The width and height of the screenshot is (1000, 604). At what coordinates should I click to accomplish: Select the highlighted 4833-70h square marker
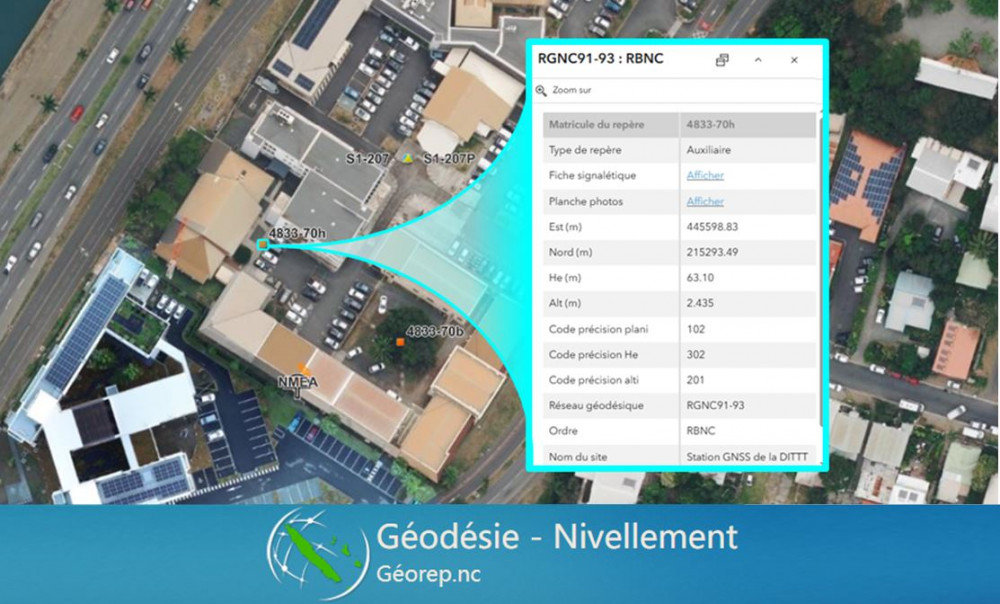point(262,244)
